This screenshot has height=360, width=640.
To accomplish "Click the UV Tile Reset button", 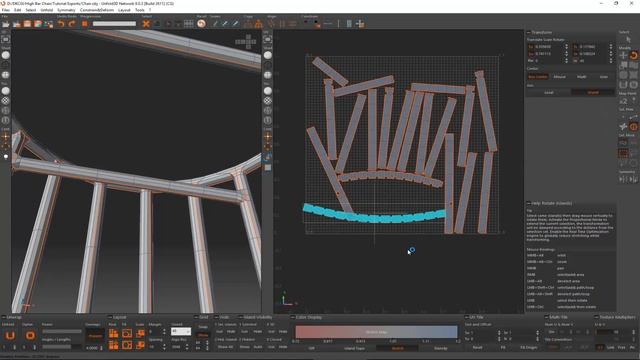I will [477, 347].
